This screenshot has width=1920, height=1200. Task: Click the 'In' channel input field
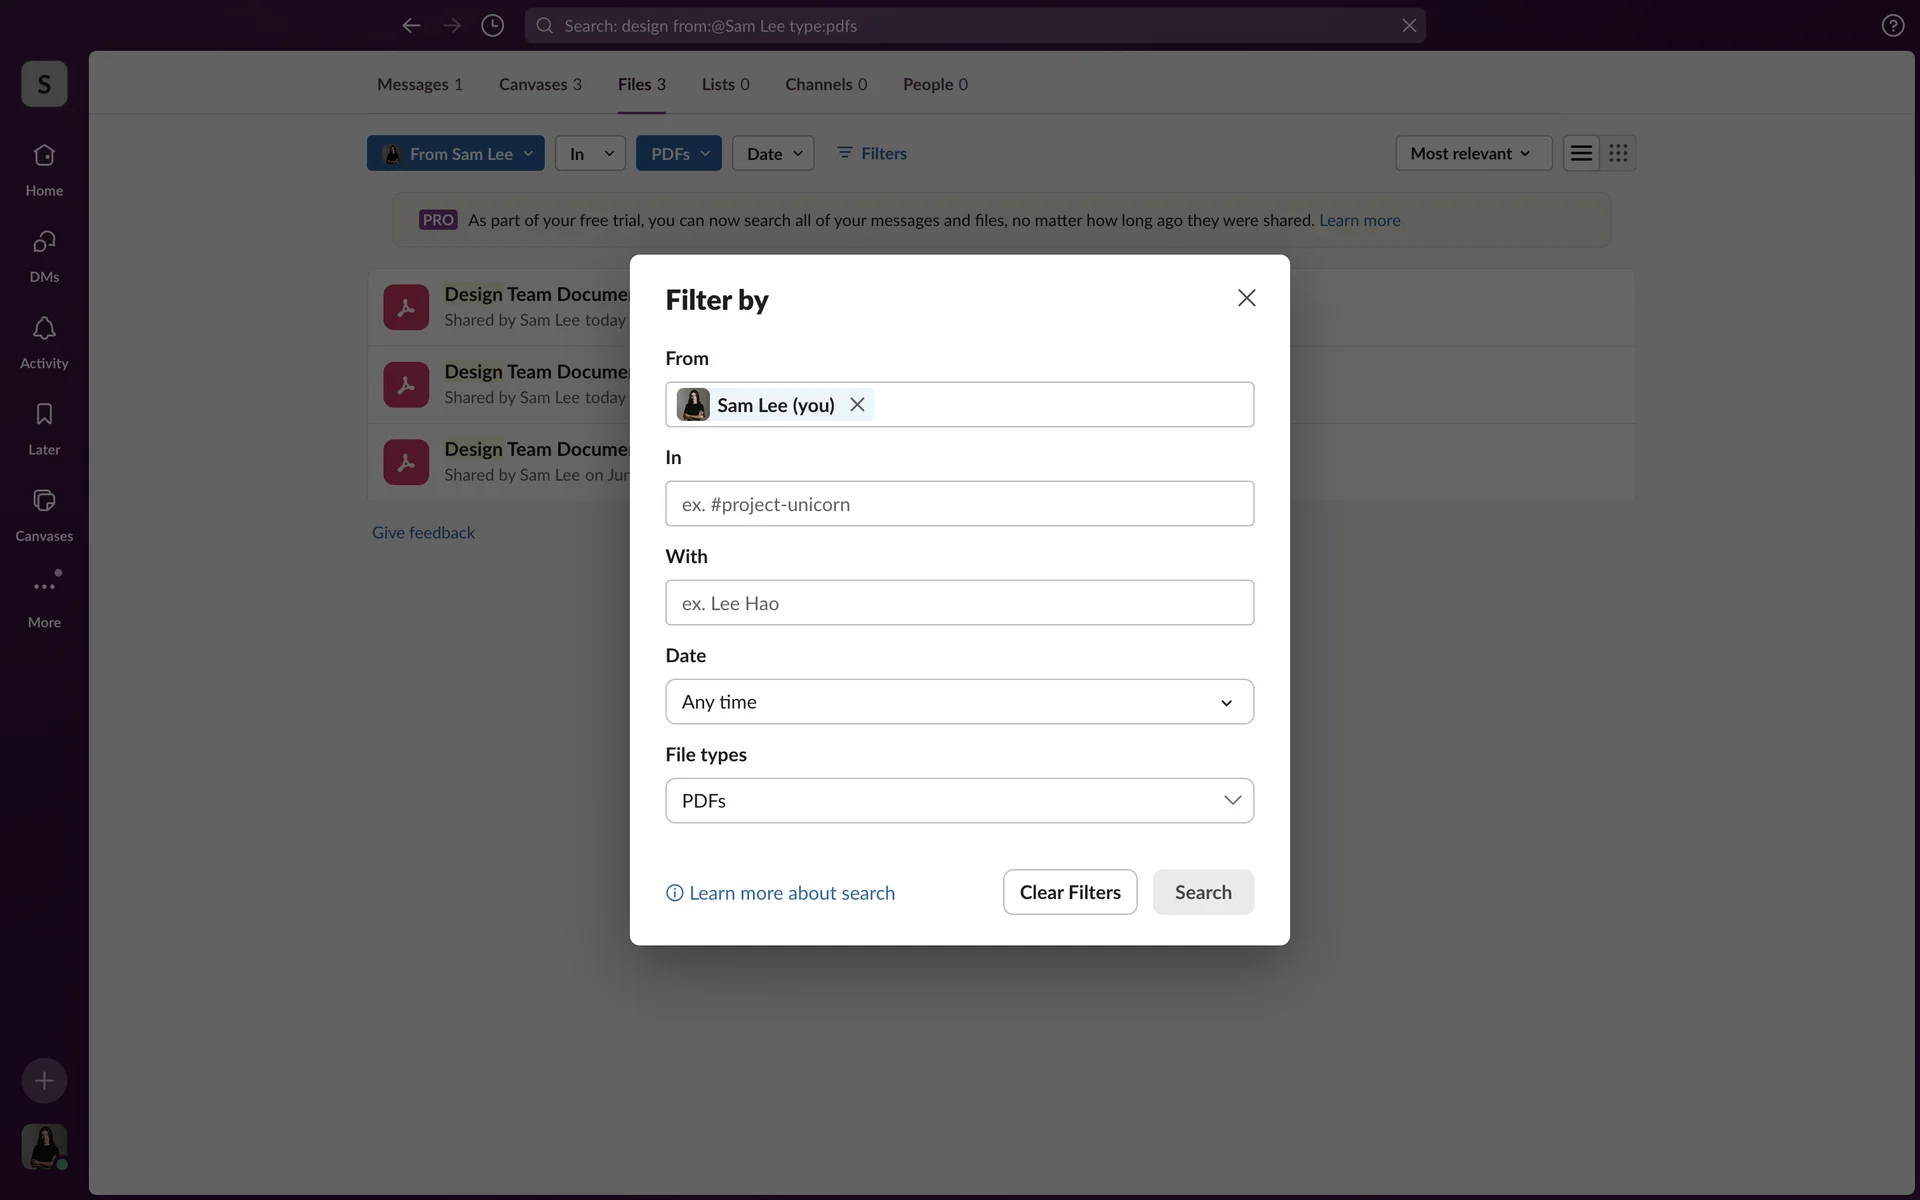coord(959,504)
